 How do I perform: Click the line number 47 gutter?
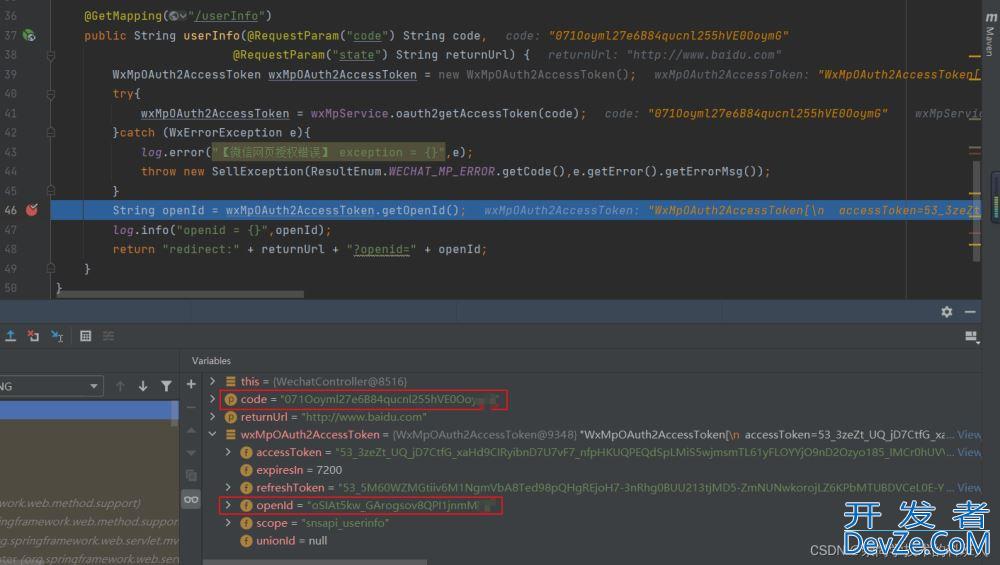(10, 230)
